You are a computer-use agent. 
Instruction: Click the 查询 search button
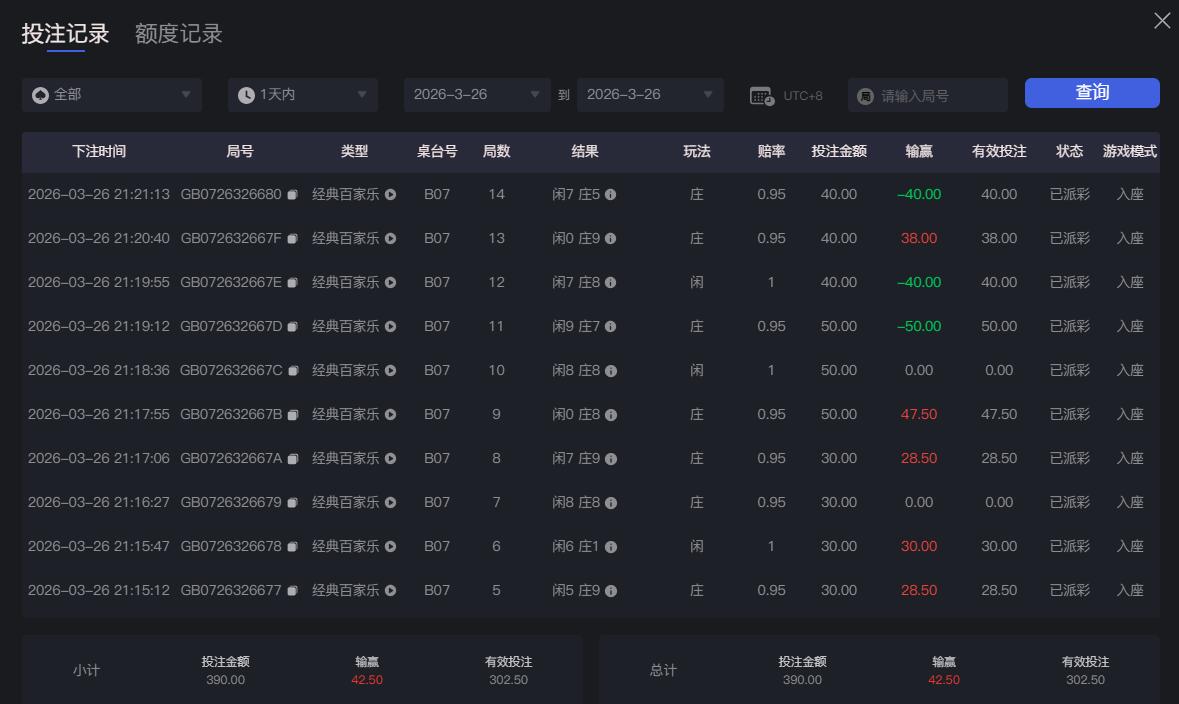click(1091, 92)
